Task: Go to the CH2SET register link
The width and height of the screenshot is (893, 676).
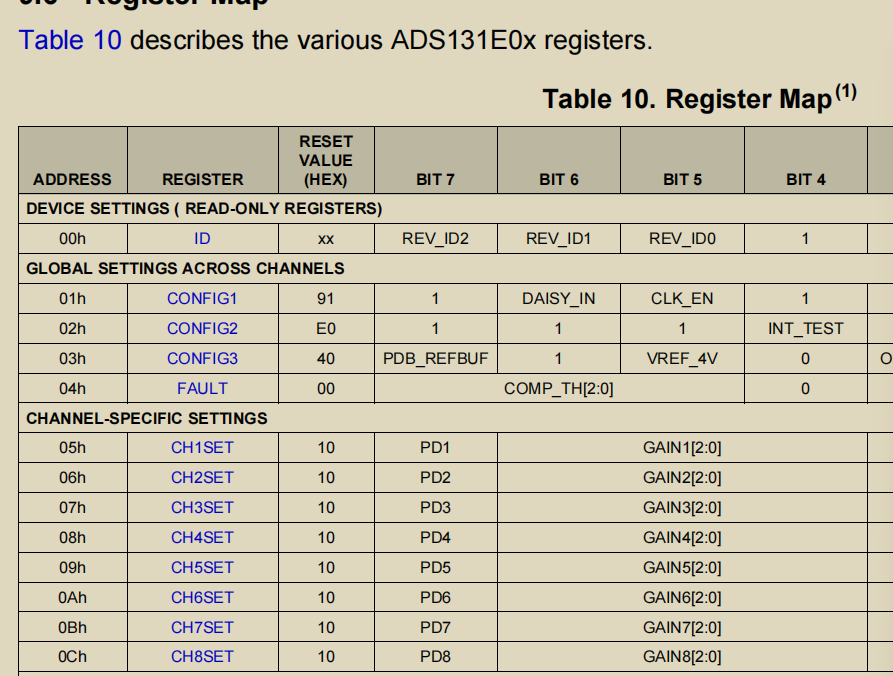Action: pyautogui.click(x=202, y=478)
